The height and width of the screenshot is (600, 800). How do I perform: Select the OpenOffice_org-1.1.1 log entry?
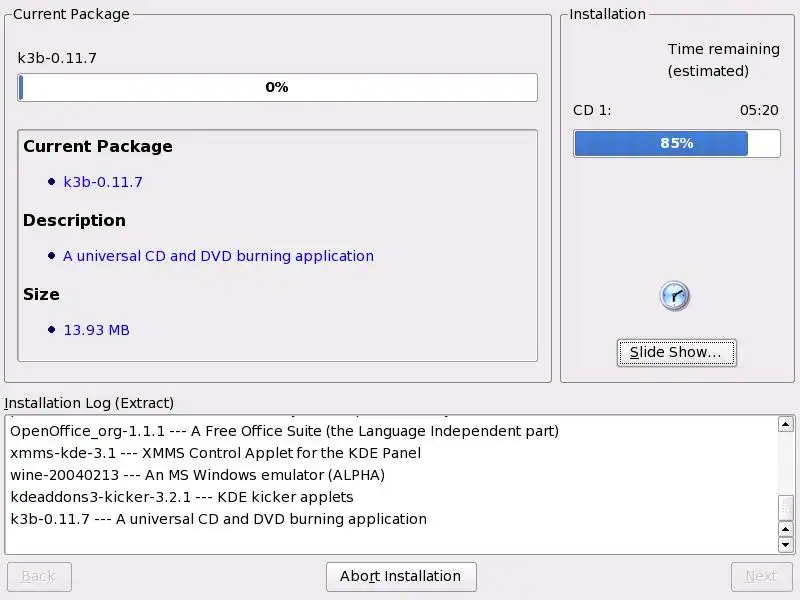(284, 431)
